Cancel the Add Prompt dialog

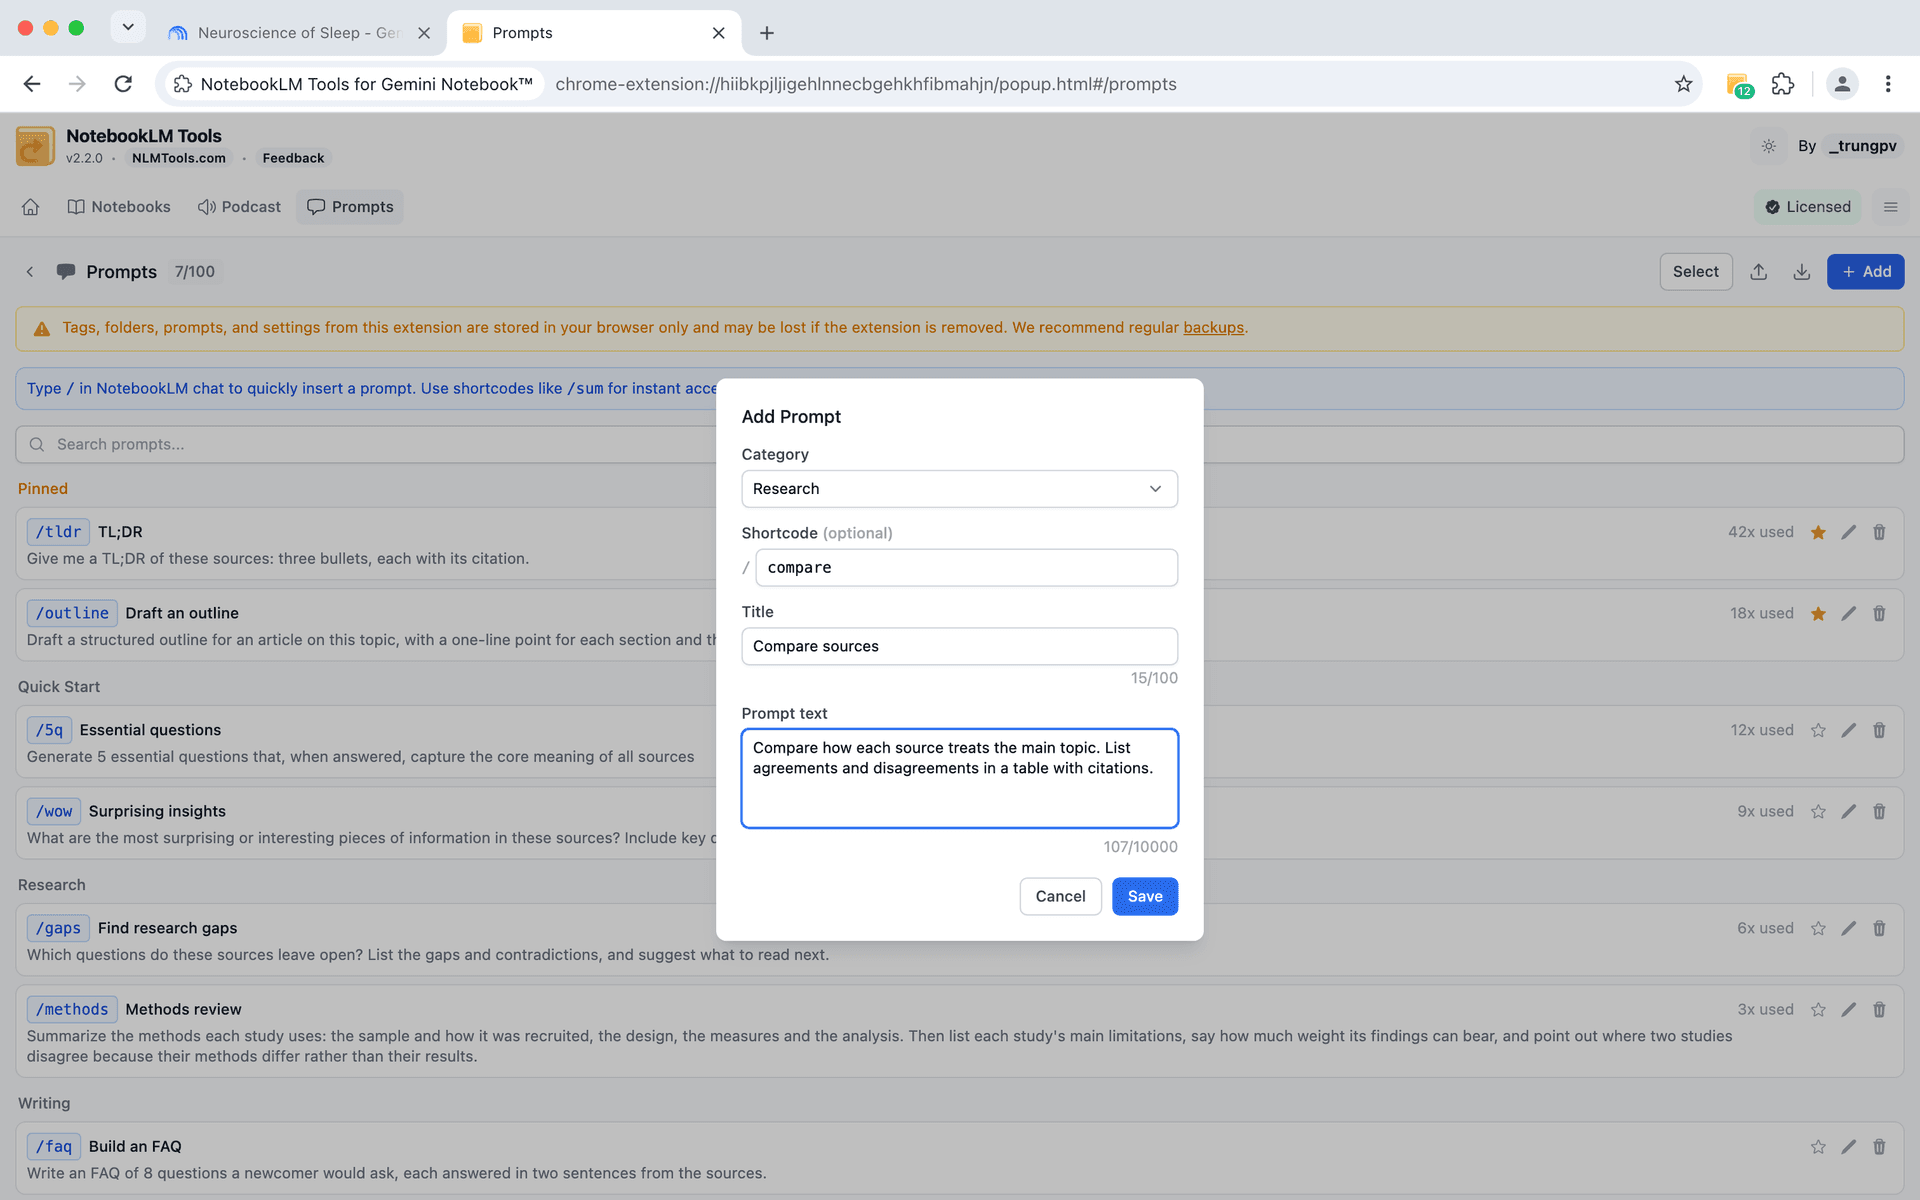(x=1060, y=896)
